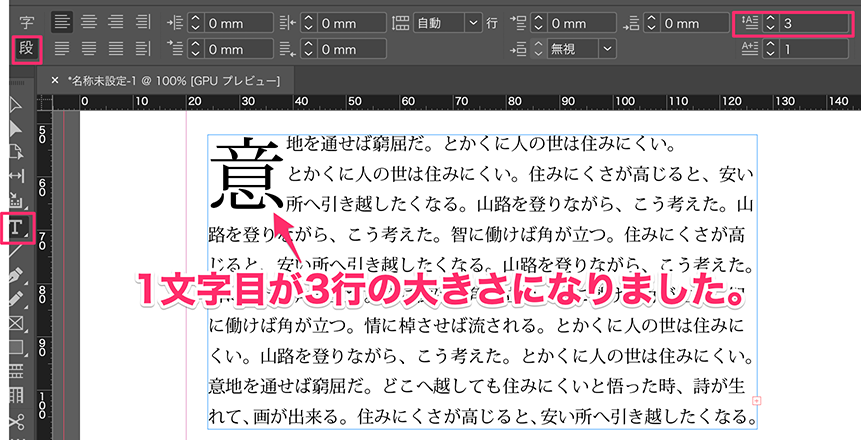Image resolution: width=861 pixels, height=440 pixels.
Task: Open the 無視 paragraph spacing dropdown
Action: pyautogui.click(x=607, y=49)
